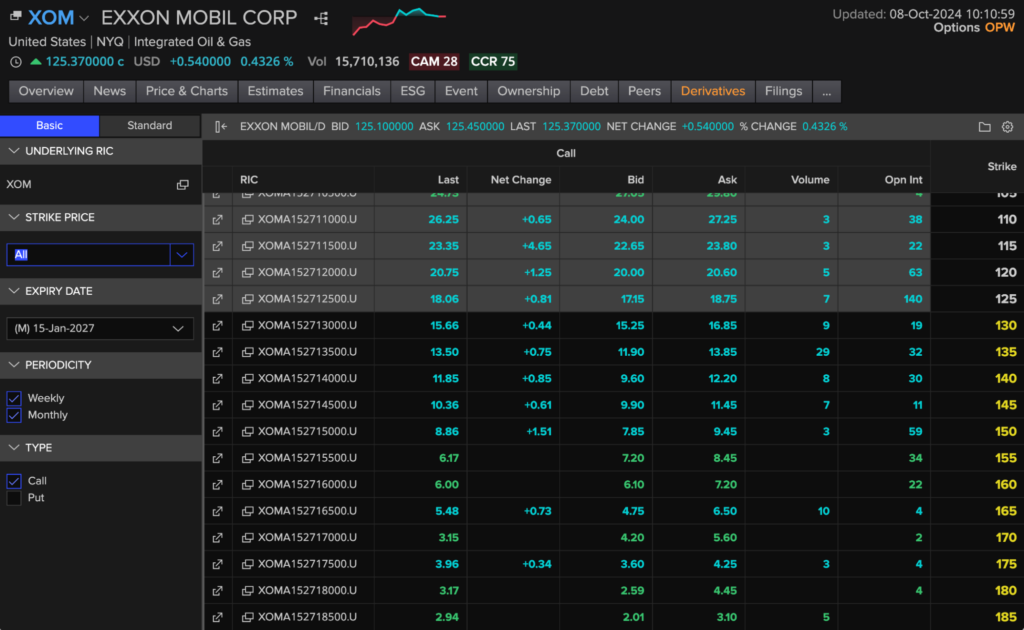Uncheck the Weekly periodicity checkbox
The height and width of the screenshot is (630, 1024).
(14, 398)
